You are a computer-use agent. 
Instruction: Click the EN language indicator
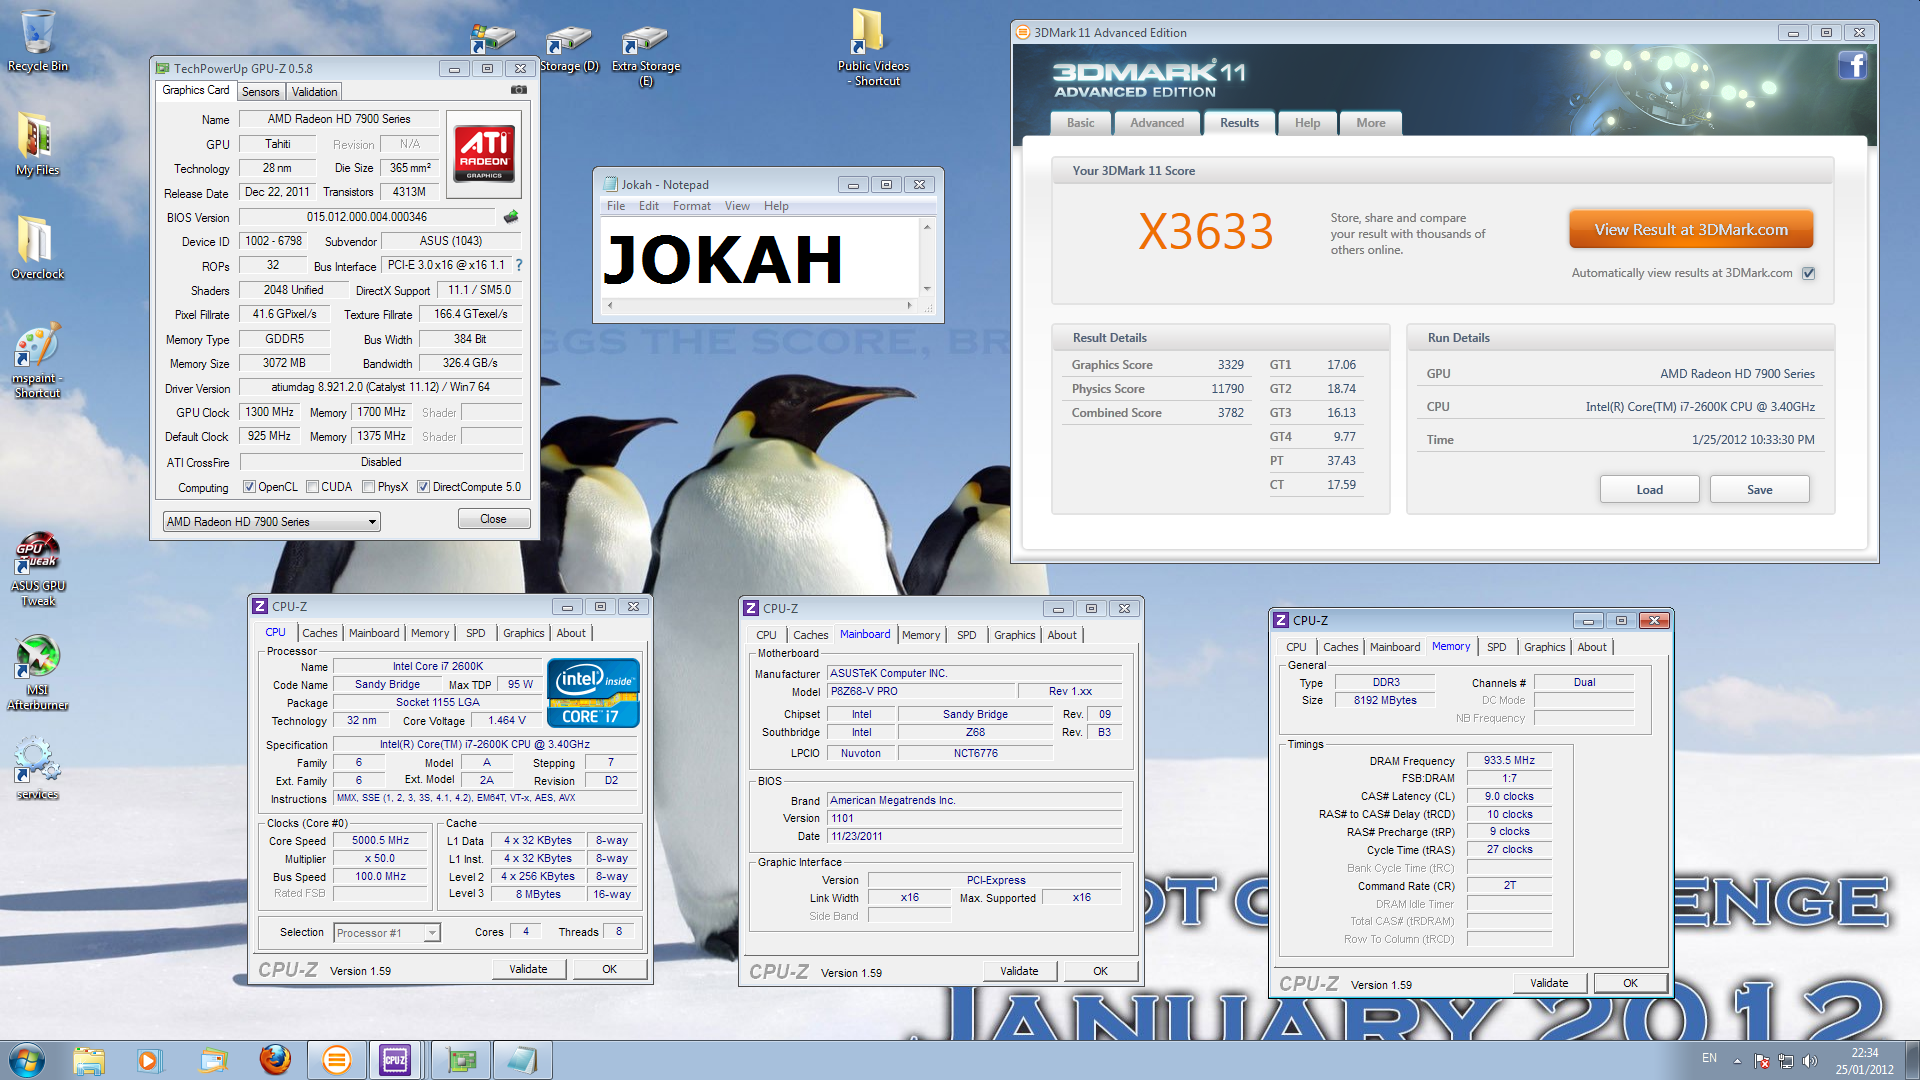[x=1709, y=1058]
